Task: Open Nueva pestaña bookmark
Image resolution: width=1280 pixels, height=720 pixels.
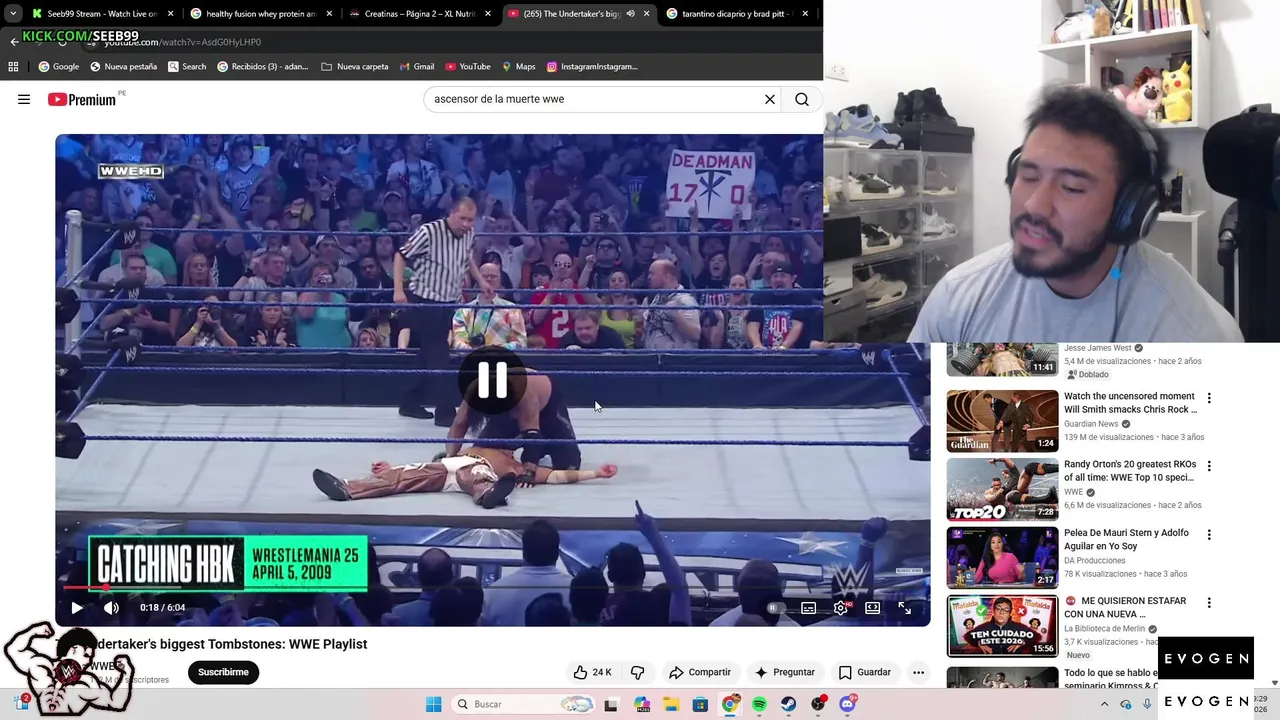Action: pyautogui.click(x=124, y=67)
